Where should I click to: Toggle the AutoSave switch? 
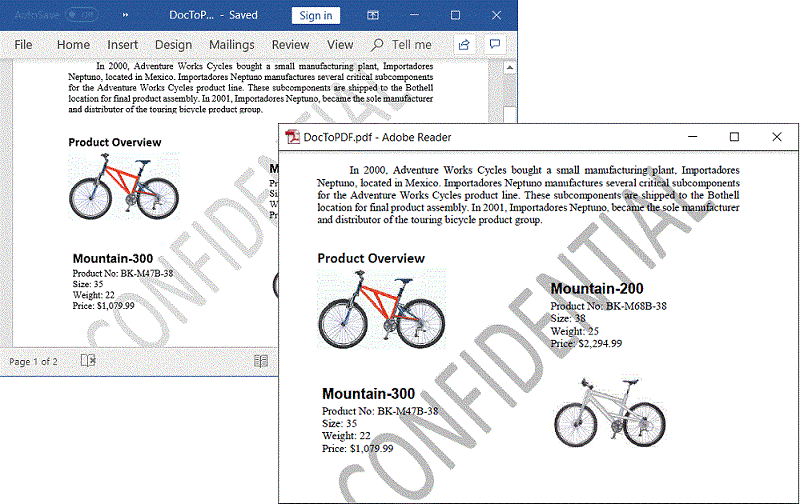click(82, 15)
